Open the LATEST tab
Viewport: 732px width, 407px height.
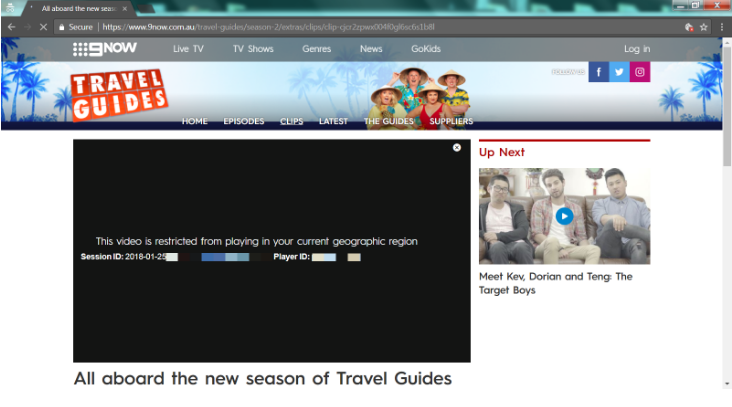coord(333,121)
